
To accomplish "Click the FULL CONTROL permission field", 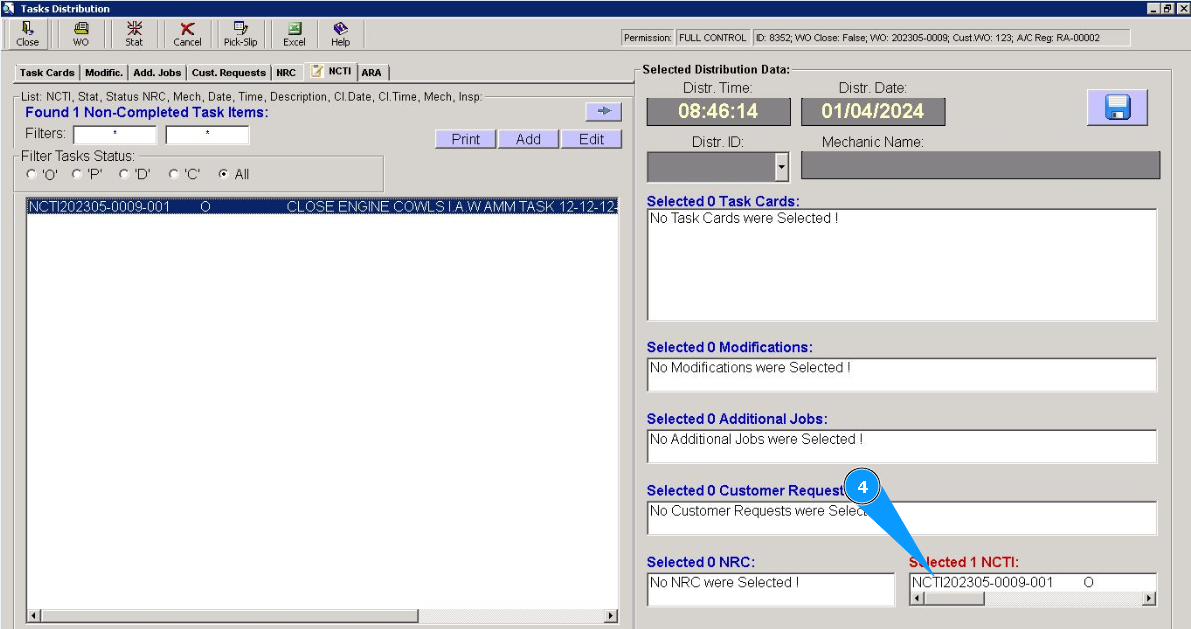I will tap(712, 38).
